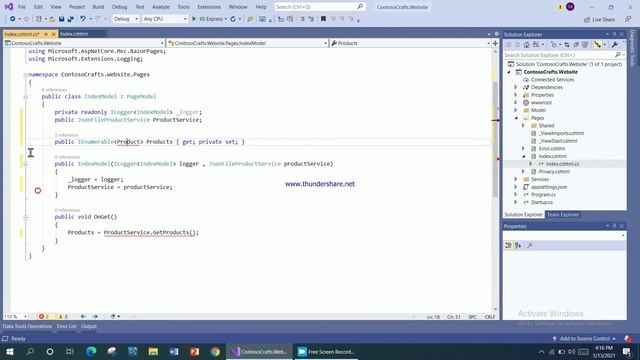Toggle bookmark with the toolbar bookmark icon

coord(323,19)
